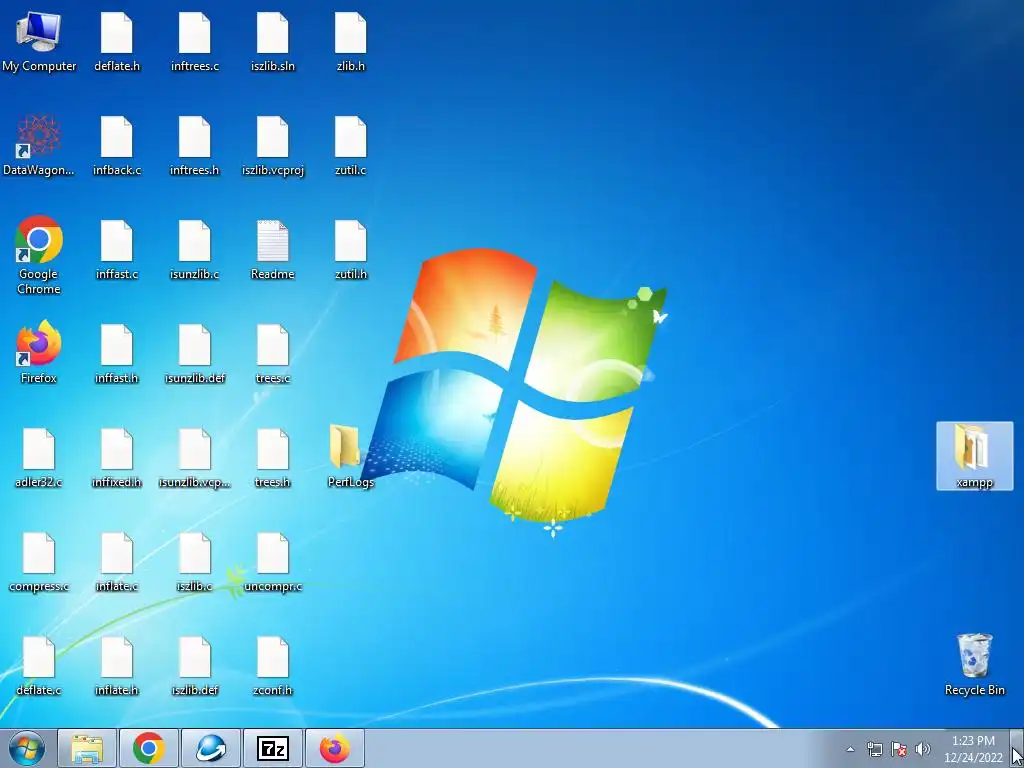The image size is (1024, 768).
Task: Select the trees.h file icon
Action: (272, 458)
